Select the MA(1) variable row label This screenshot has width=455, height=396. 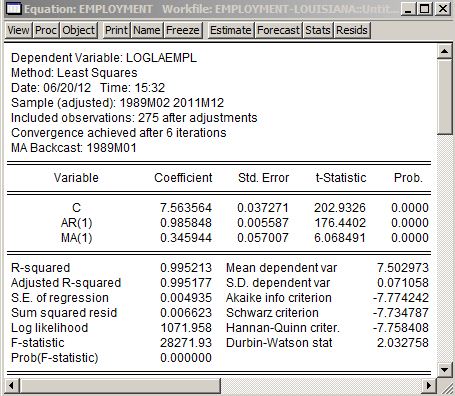[76, 238]
